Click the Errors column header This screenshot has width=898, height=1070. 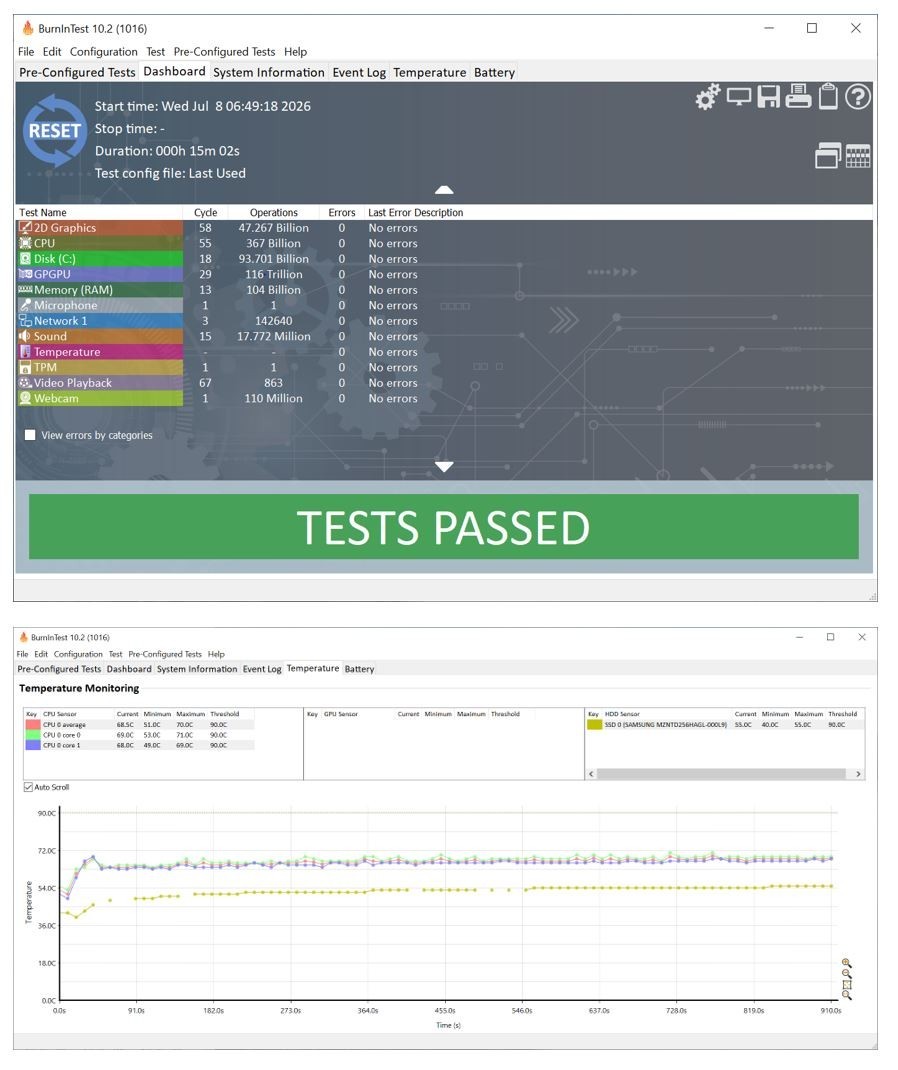(x=342, y=213)
